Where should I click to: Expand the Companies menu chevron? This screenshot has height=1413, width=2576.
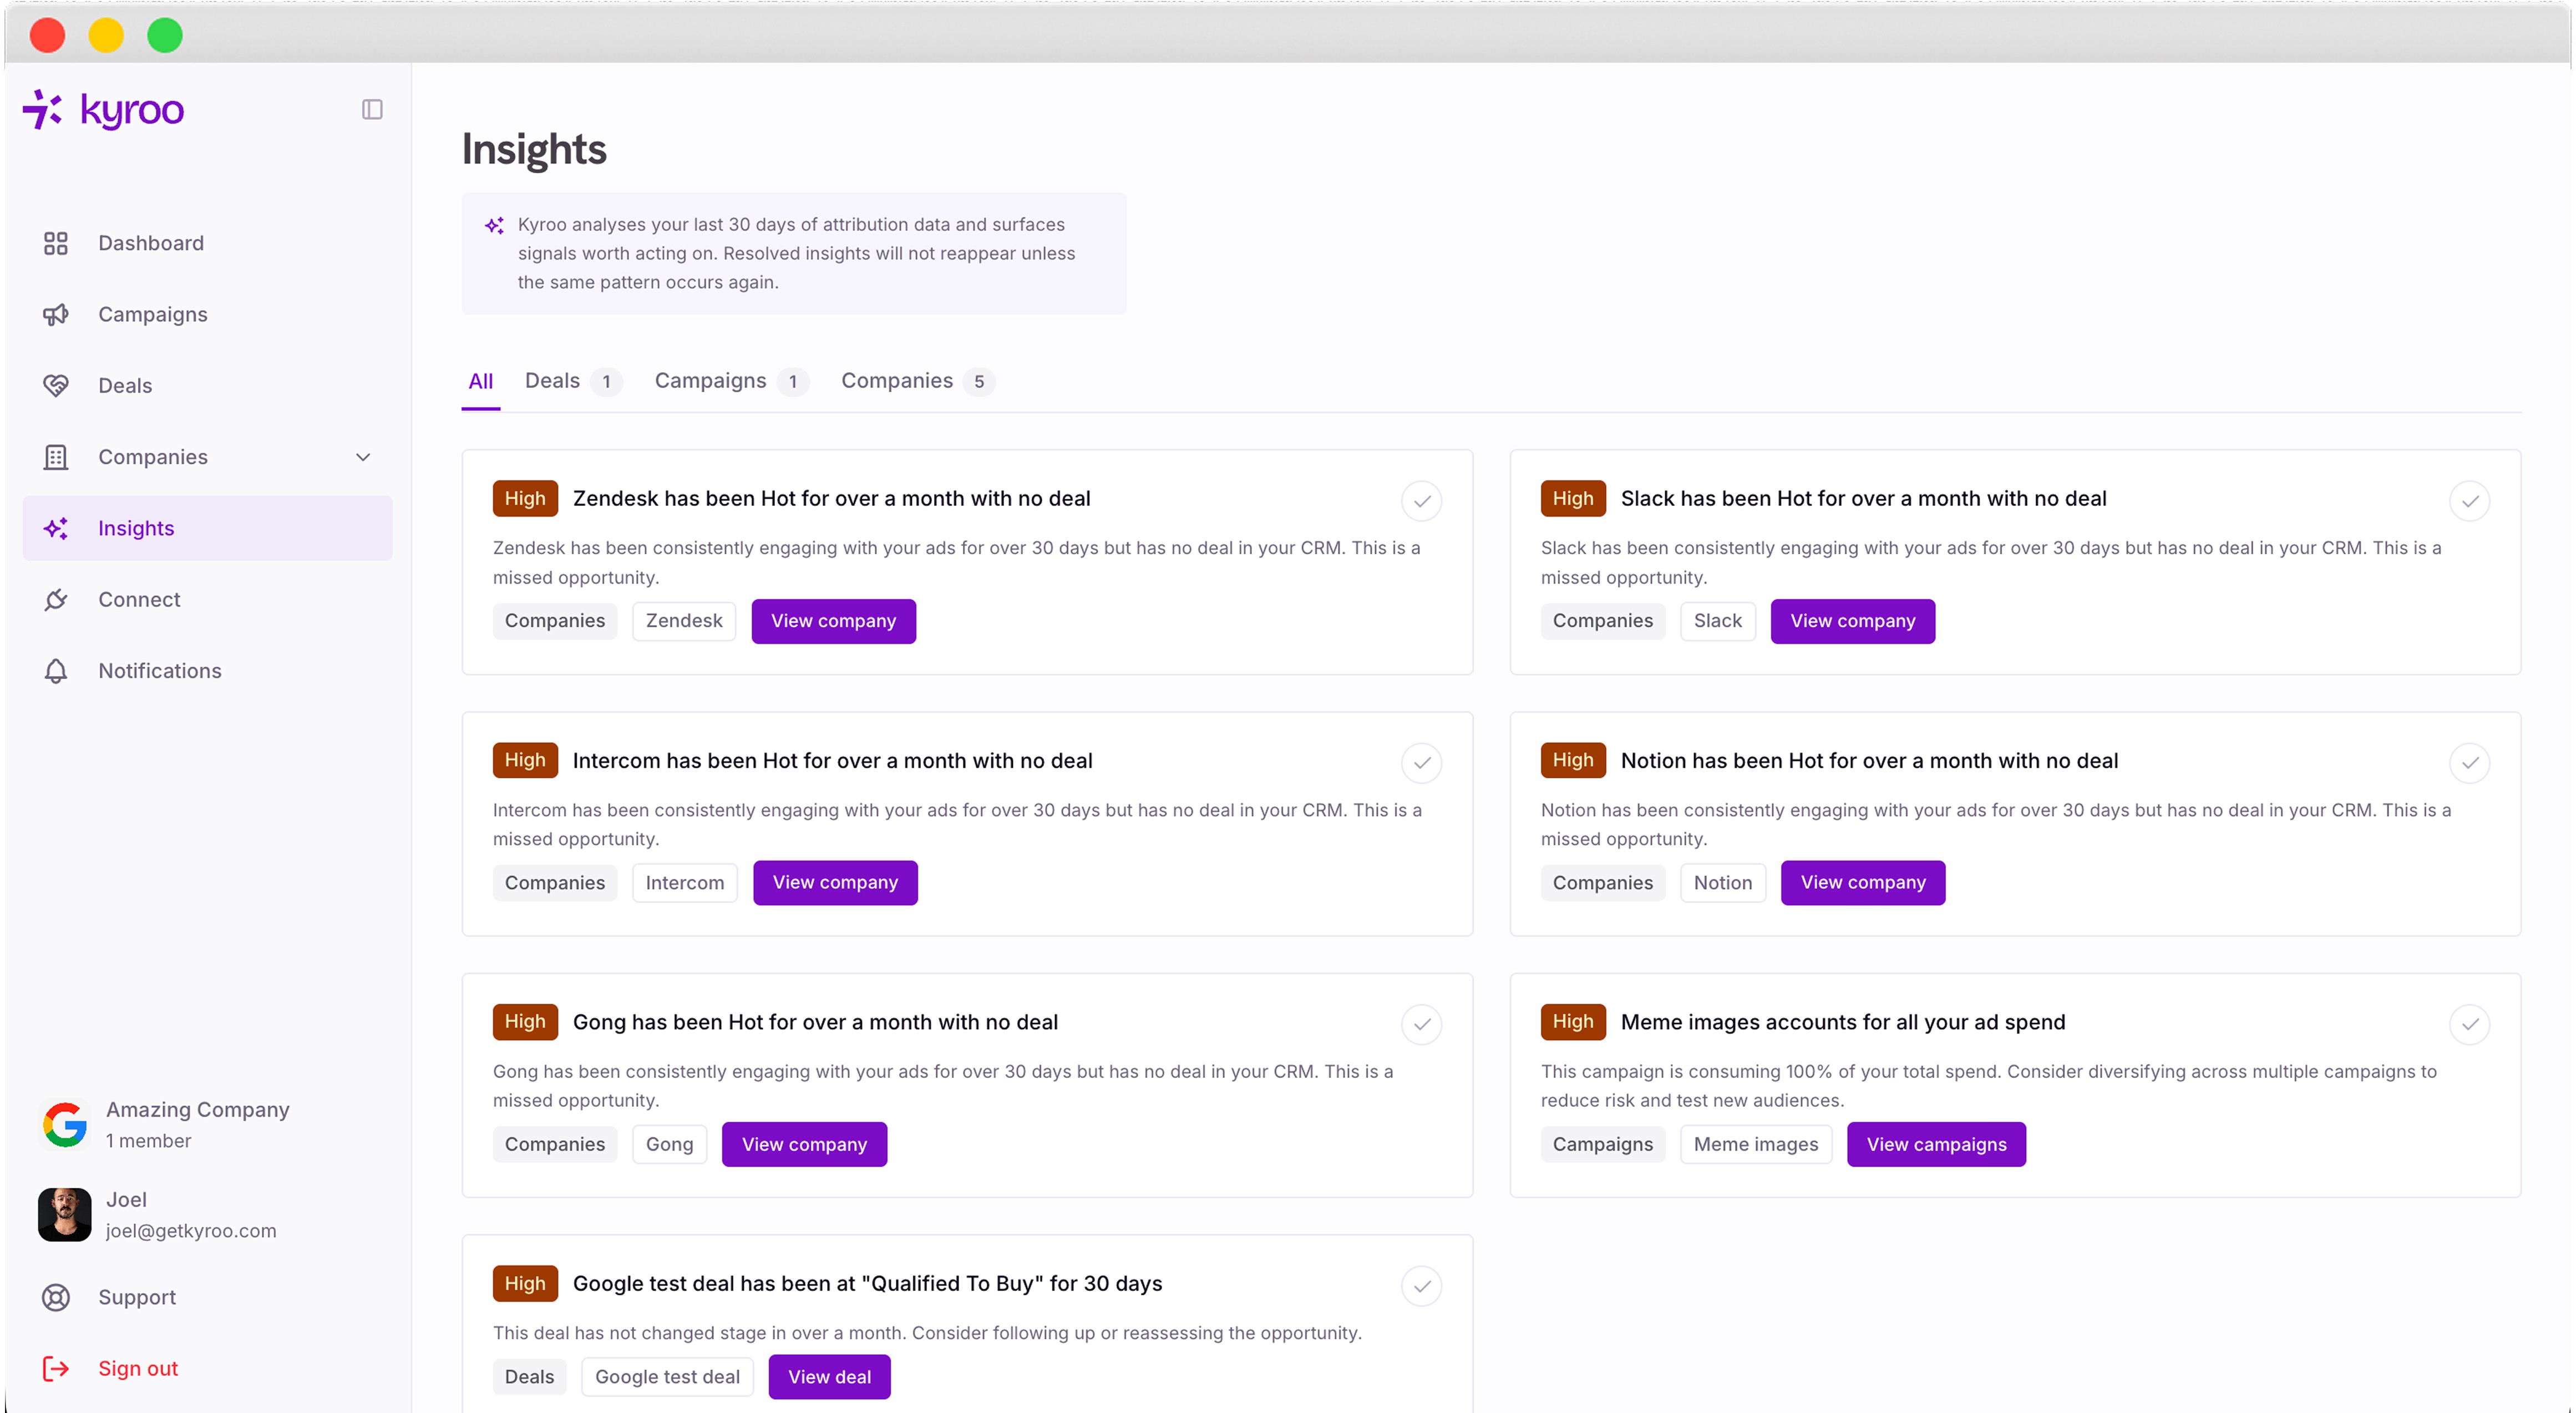pos(363,457)
